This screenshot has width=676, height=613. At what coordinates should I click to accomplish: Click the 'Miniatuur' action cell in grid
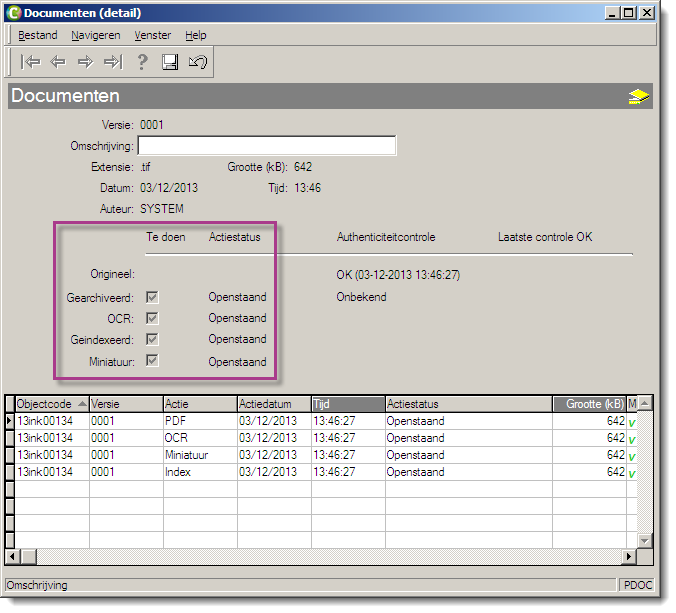[x=200, y=455]
